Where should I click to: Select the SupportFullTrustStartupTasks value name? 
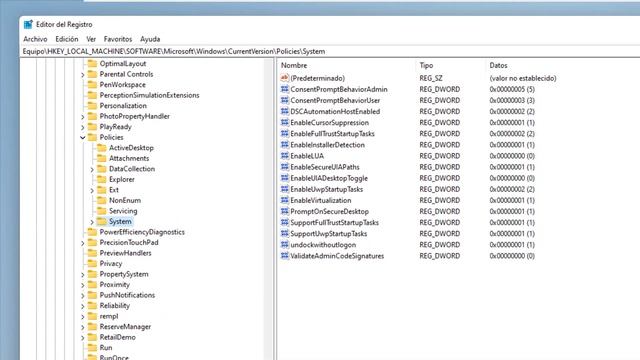click(x=334, y=222)
